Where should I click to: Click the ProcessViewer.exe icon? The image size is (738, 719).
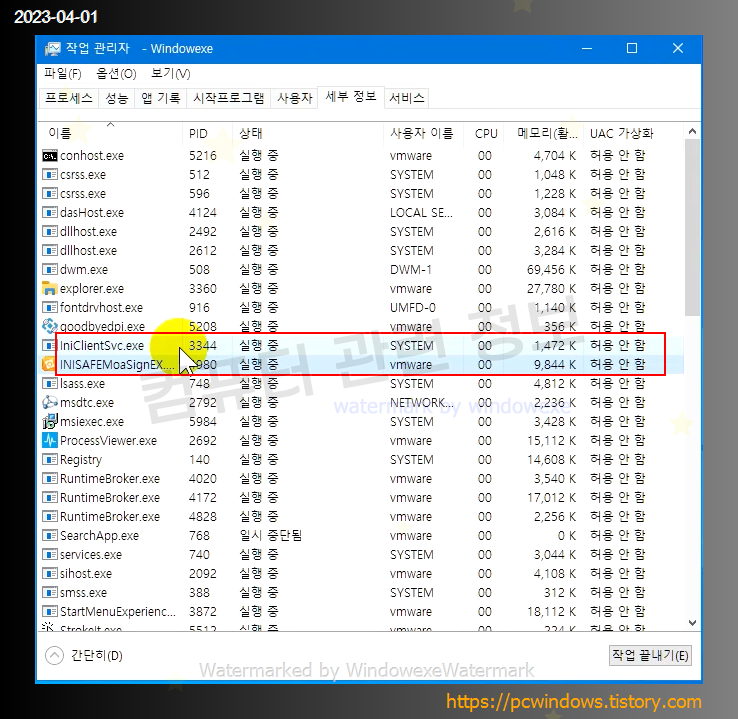49,440
